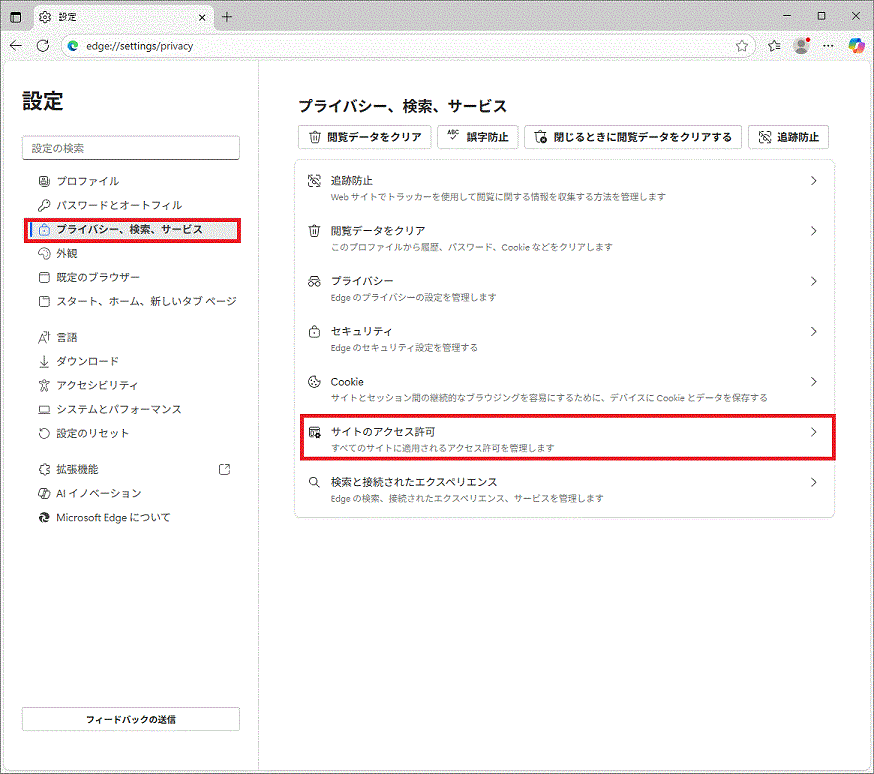Expand the サイトのアクセス許可 row
The image size is (874, 774).
[x=565, y=439]
